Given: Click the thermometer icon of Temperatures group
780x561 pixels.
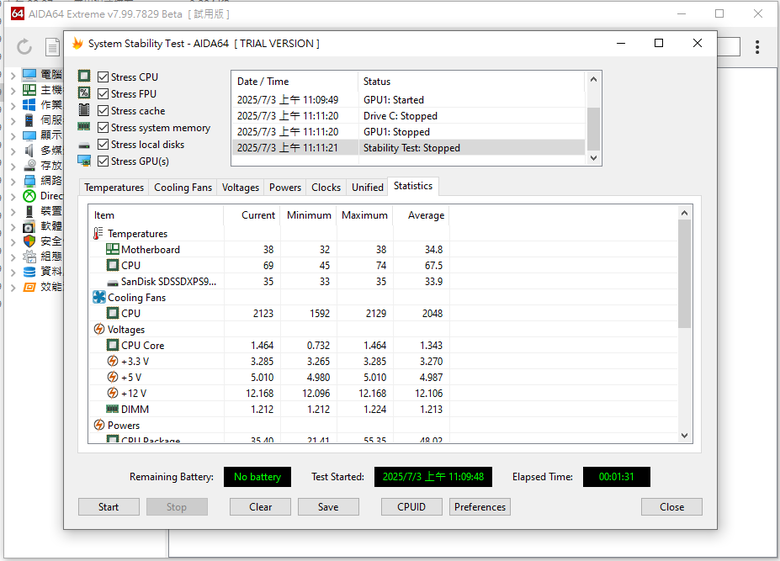Looking at the screenshot, I should (x=98, y=233).
